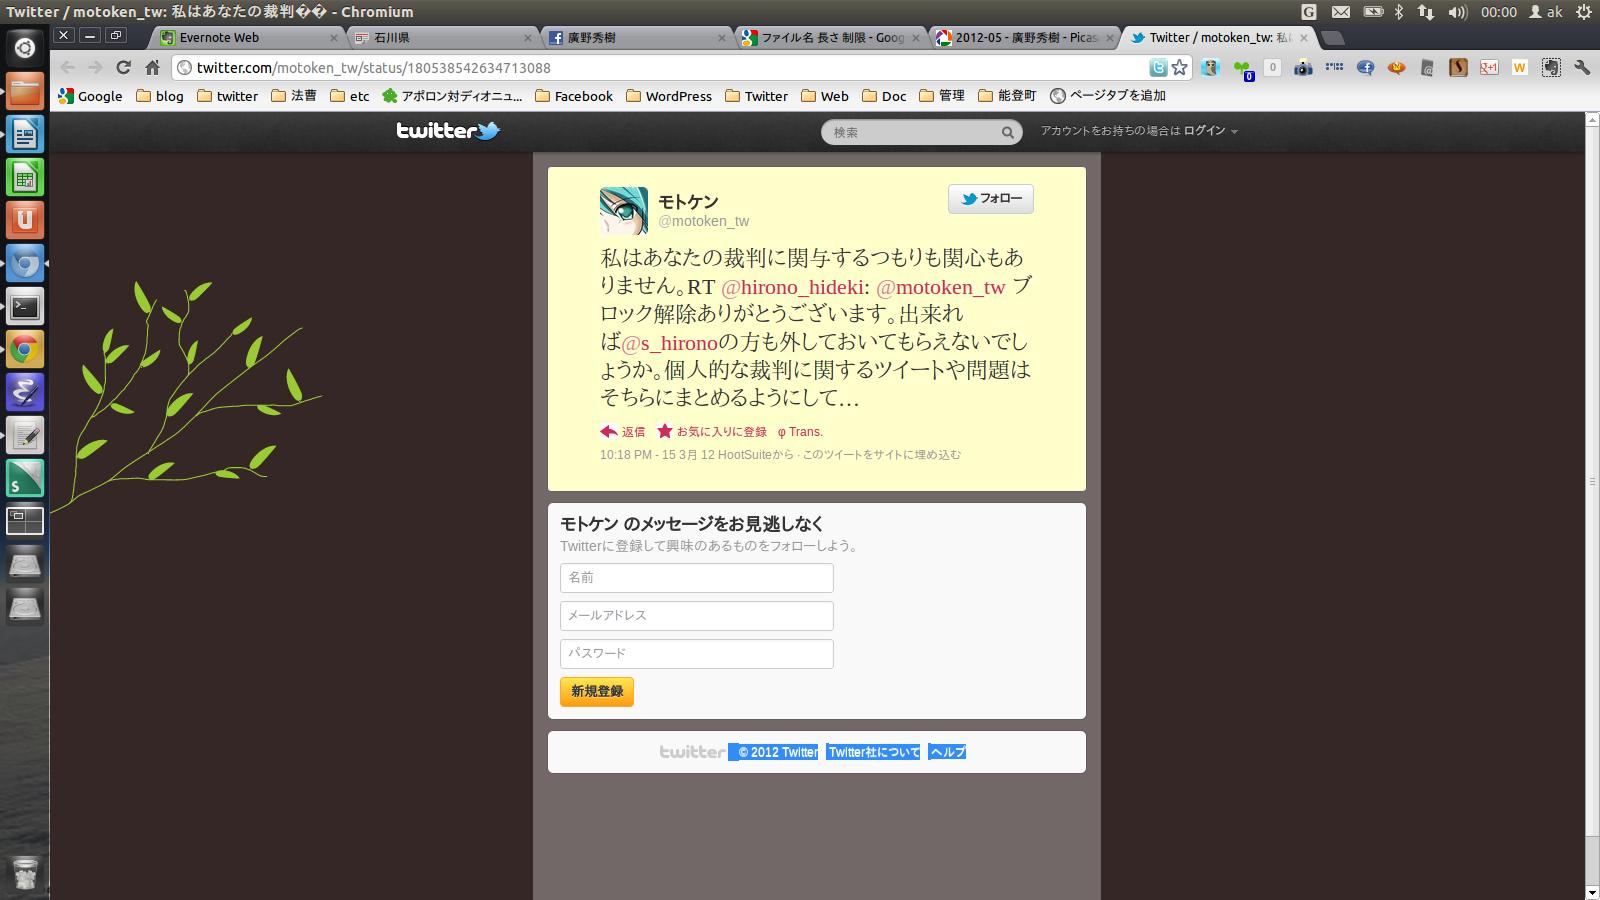
Task: Click the Twitter logo in header
Action: pyautogui.click(x=448, y=131)
